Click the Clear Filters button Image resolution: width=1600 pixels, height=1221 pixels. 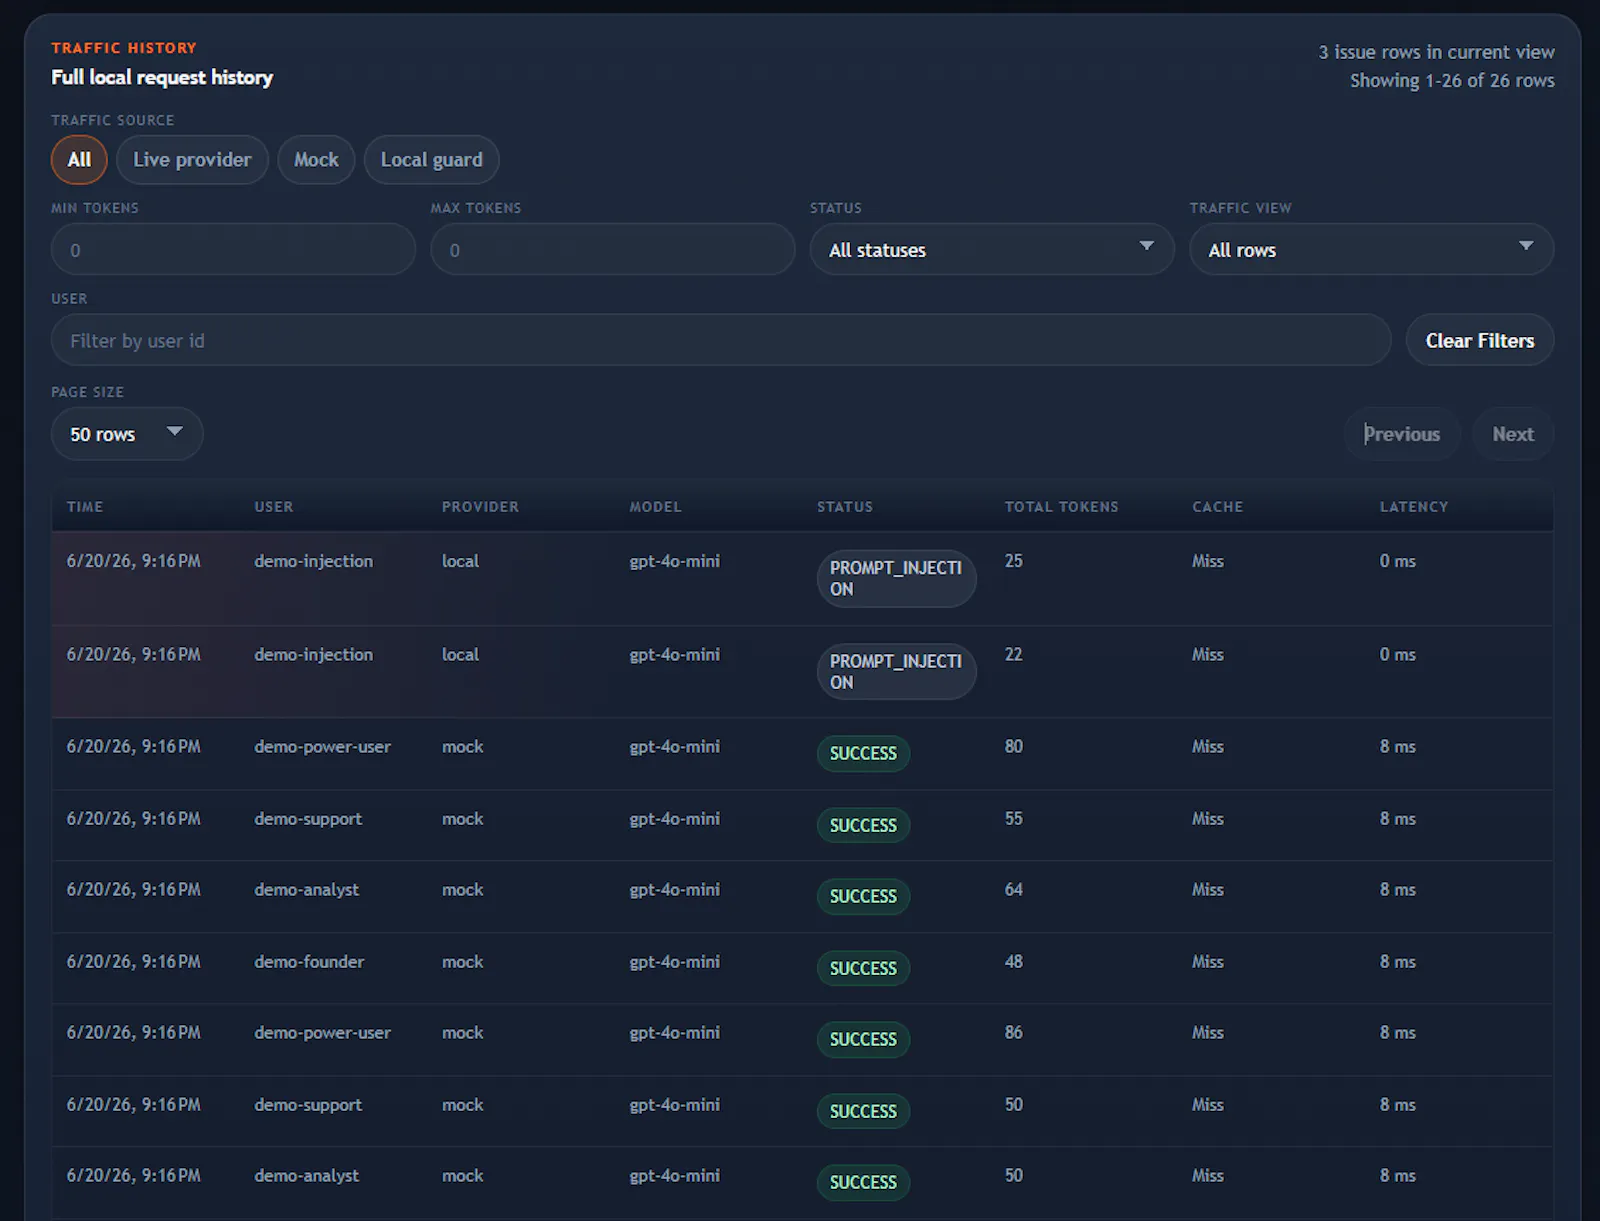[x=1480, y=341]
